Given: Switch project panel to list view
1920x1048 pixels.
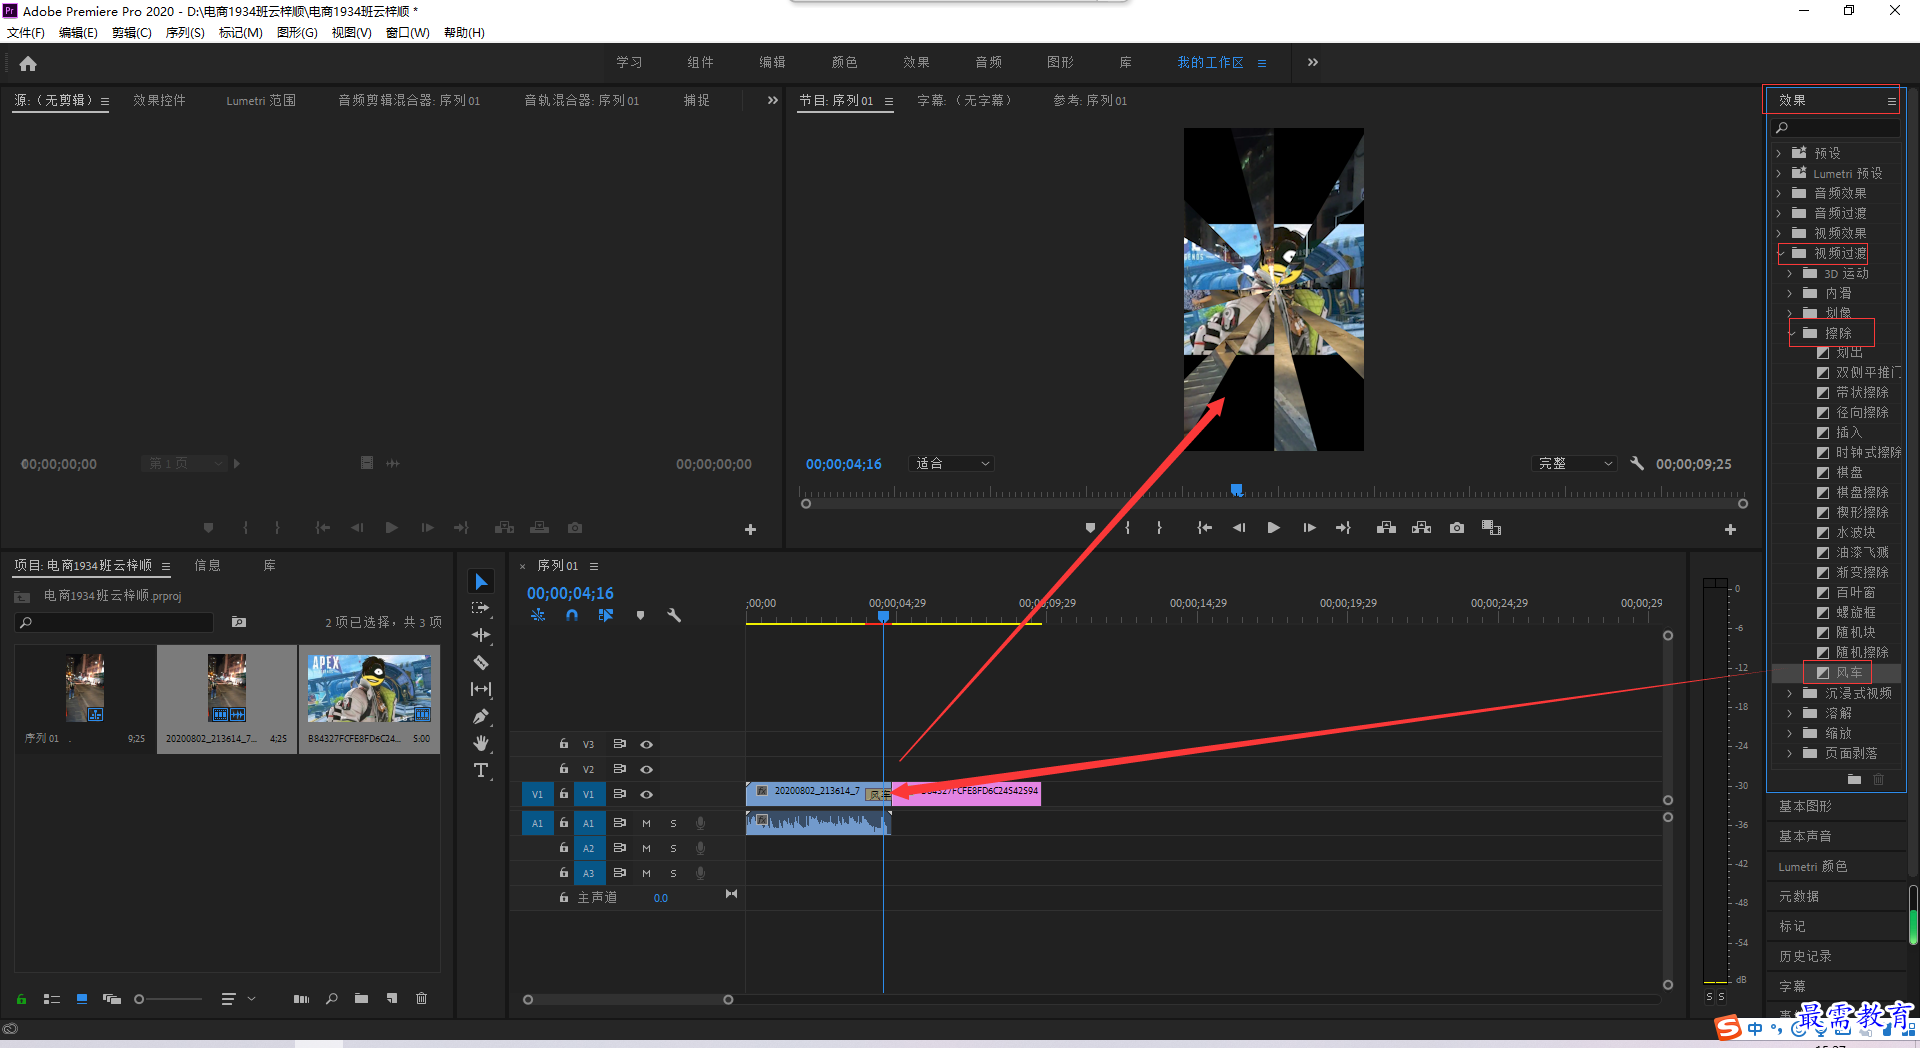Looking at the screenshot, I should (x=52, y=999).
